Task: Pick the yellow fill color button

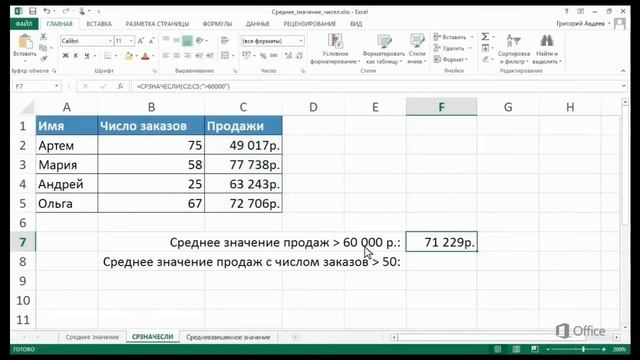Action: point(129,56)
